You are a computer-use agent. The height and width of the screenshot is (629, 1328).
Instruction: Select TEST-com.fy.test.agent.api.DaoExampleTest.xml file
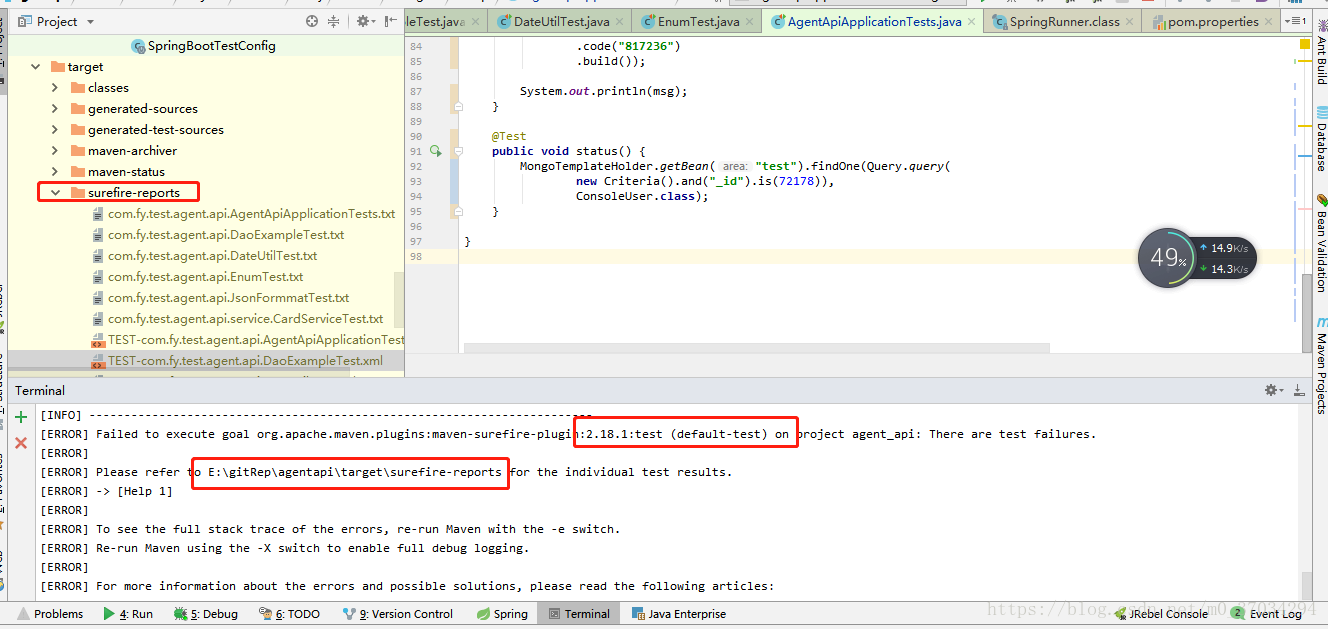237,361
